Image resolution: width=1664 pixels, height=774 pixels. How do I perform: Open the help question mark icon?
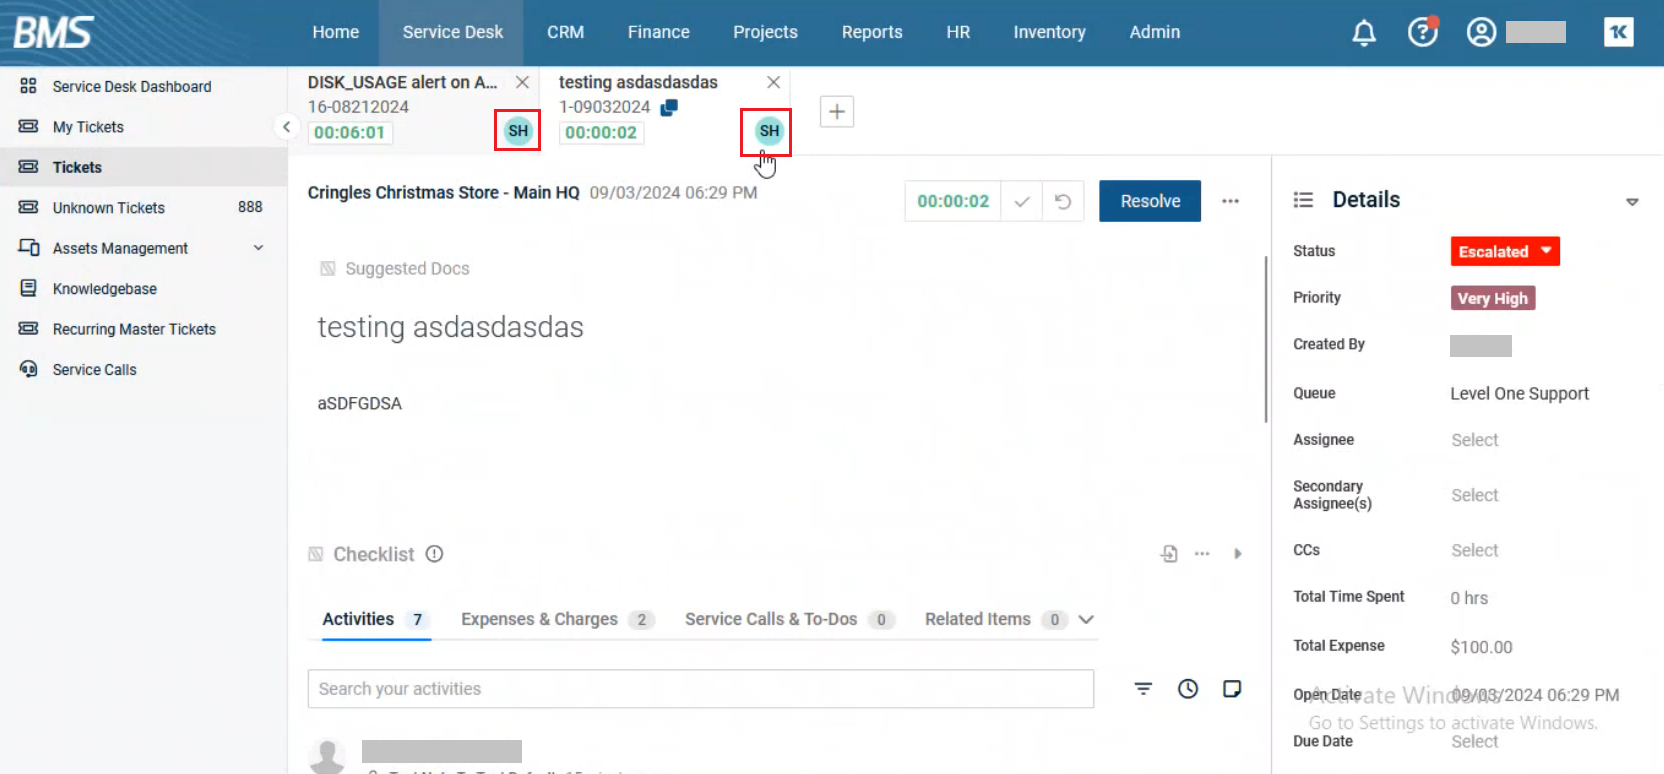click(x=1422, y=33)
